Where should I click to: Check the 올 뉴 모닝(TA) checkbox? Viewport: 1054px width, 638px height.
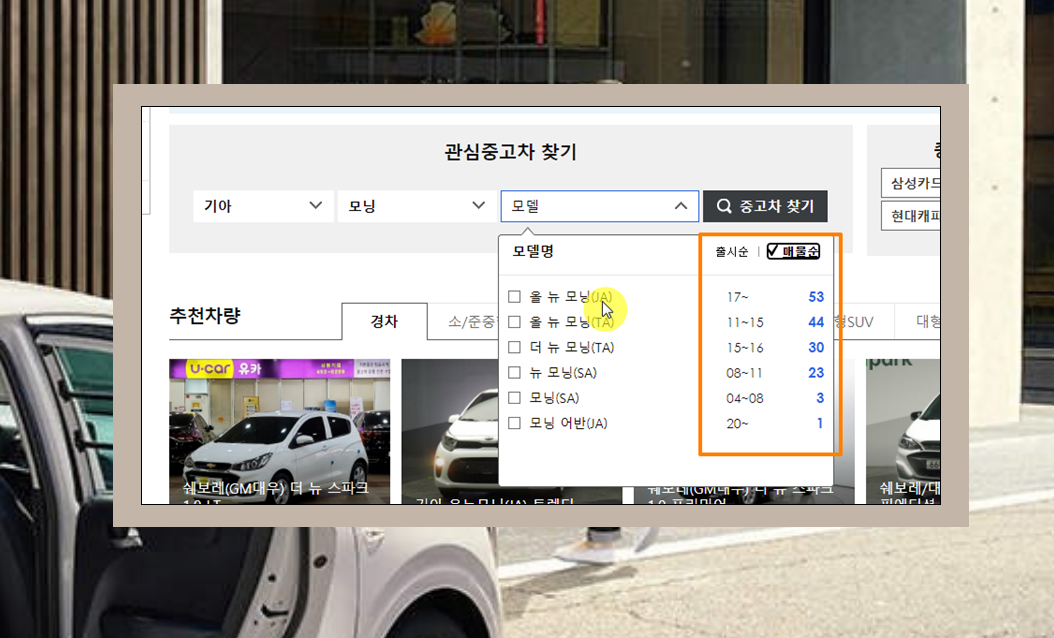(514, 322)
